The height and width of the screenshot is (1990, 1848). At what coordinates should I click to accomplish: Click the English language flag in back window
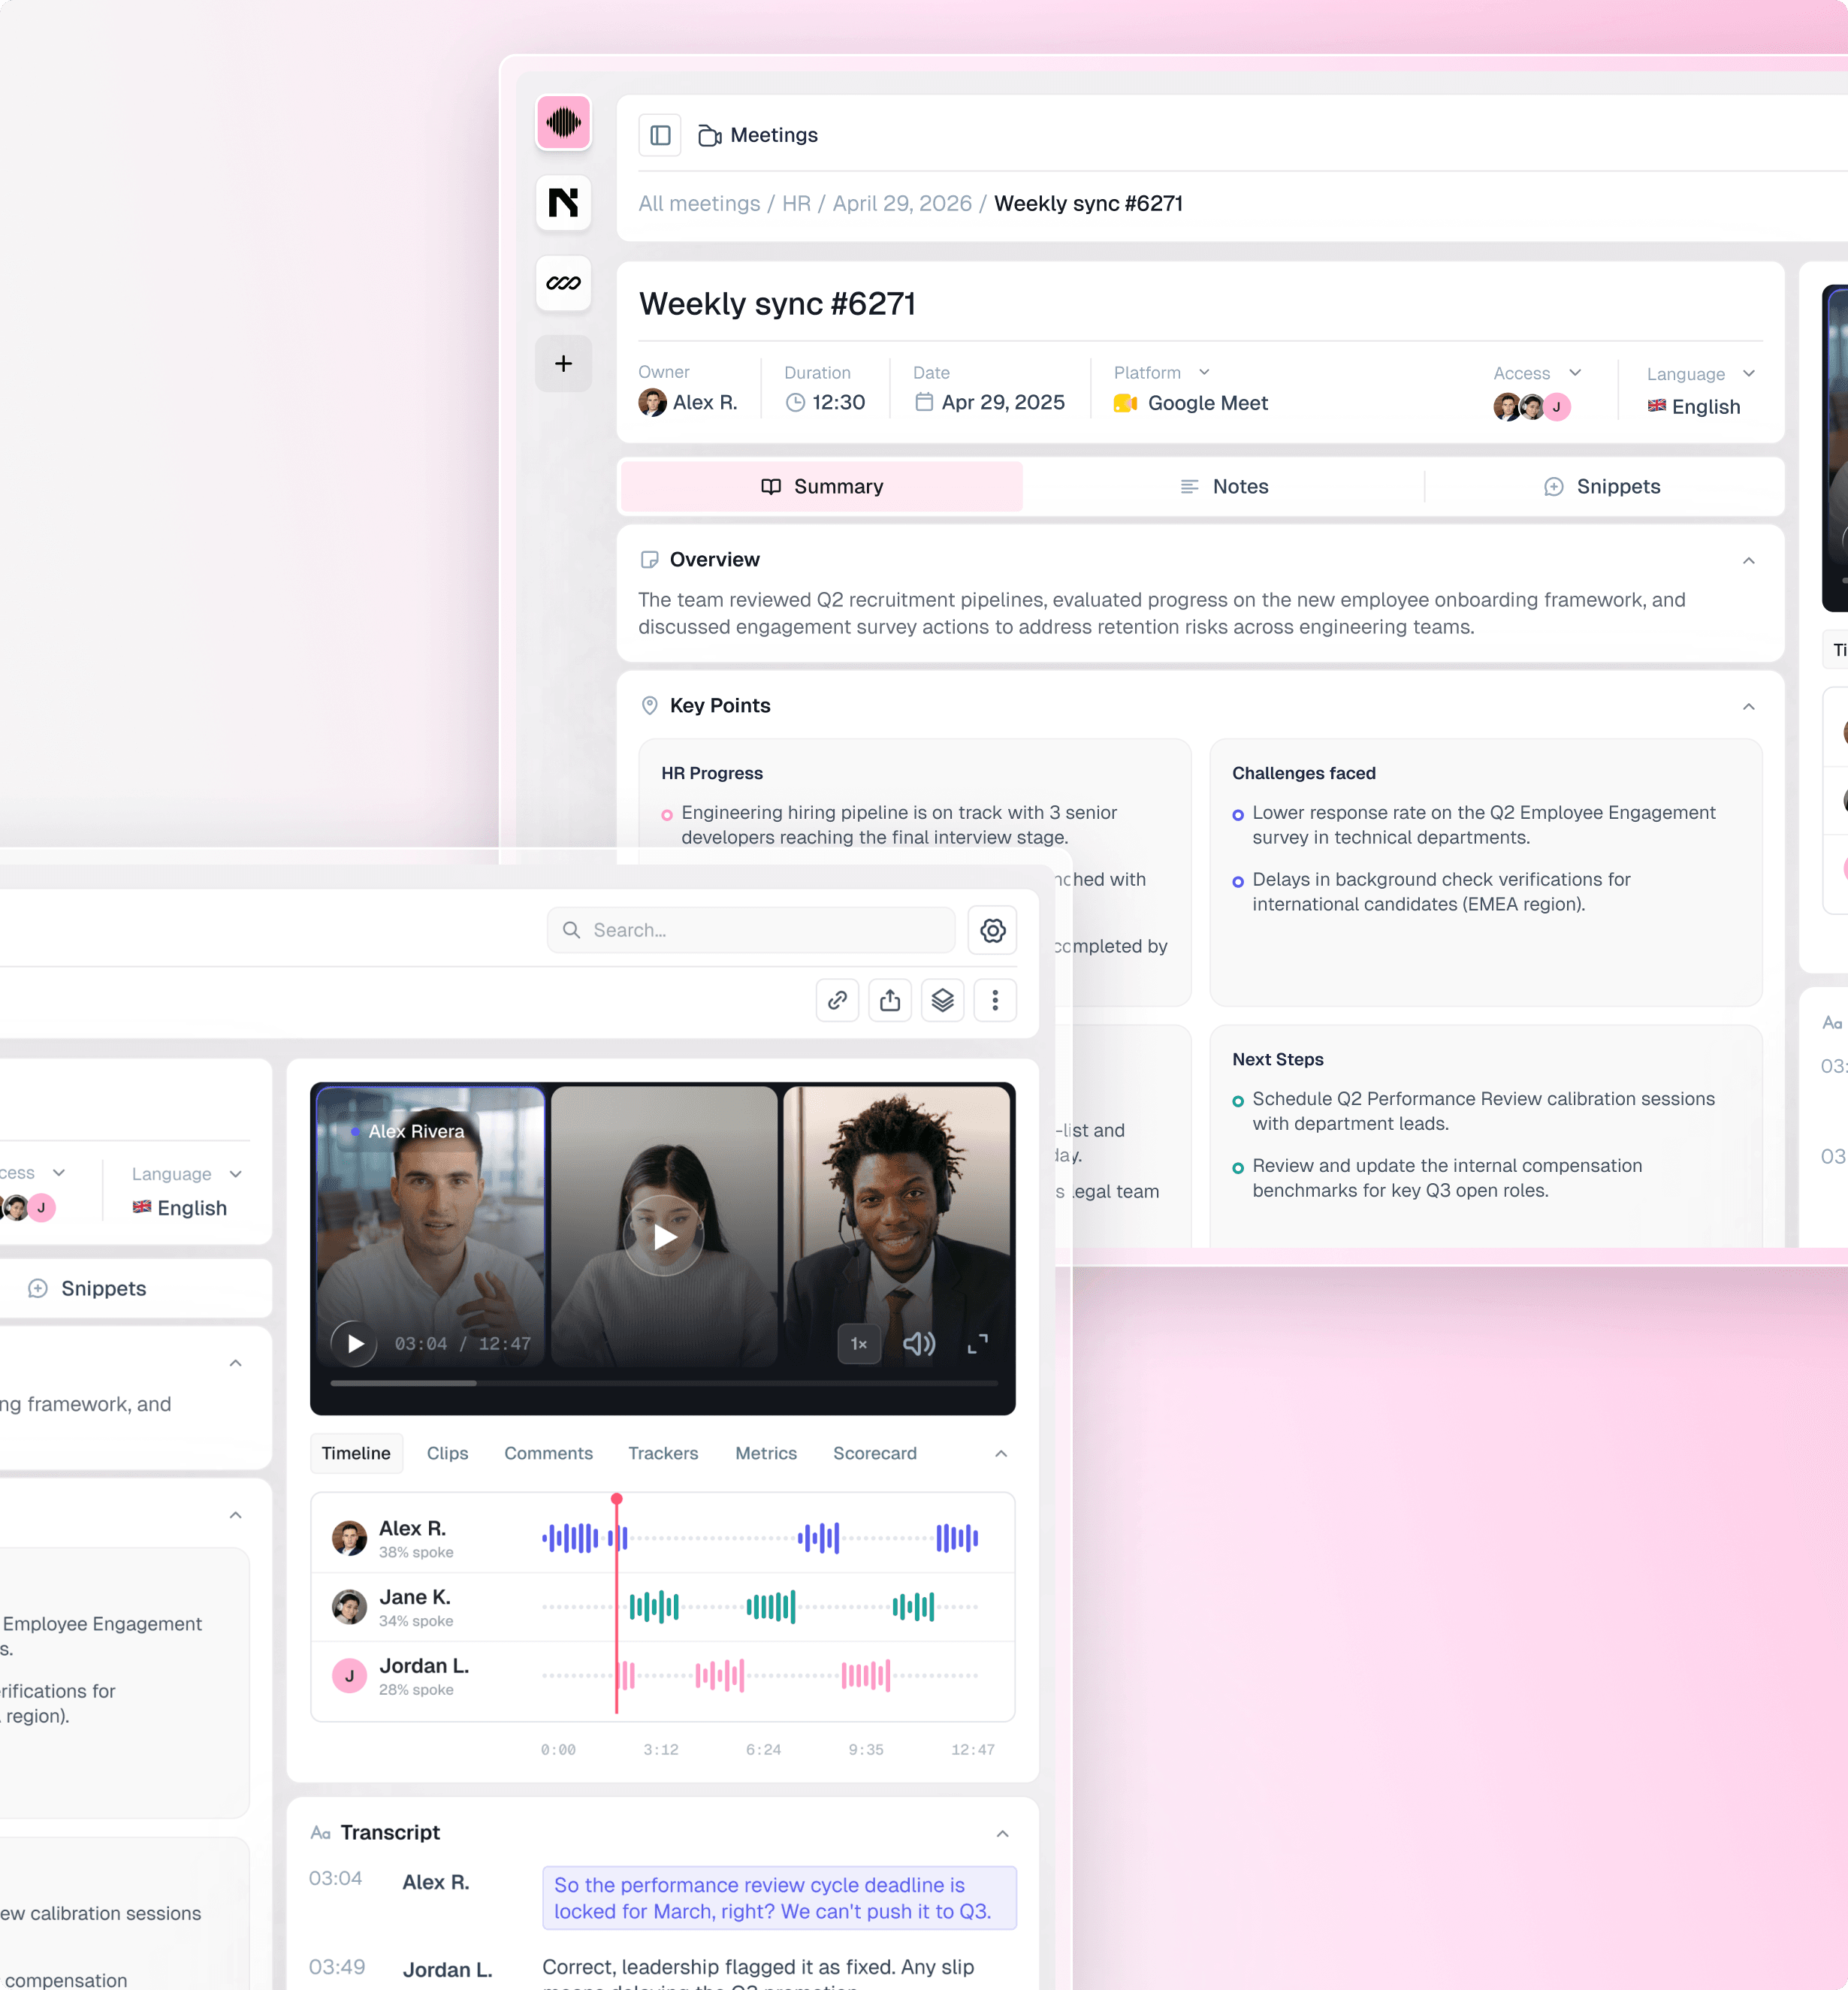[x=1656, y=406]
